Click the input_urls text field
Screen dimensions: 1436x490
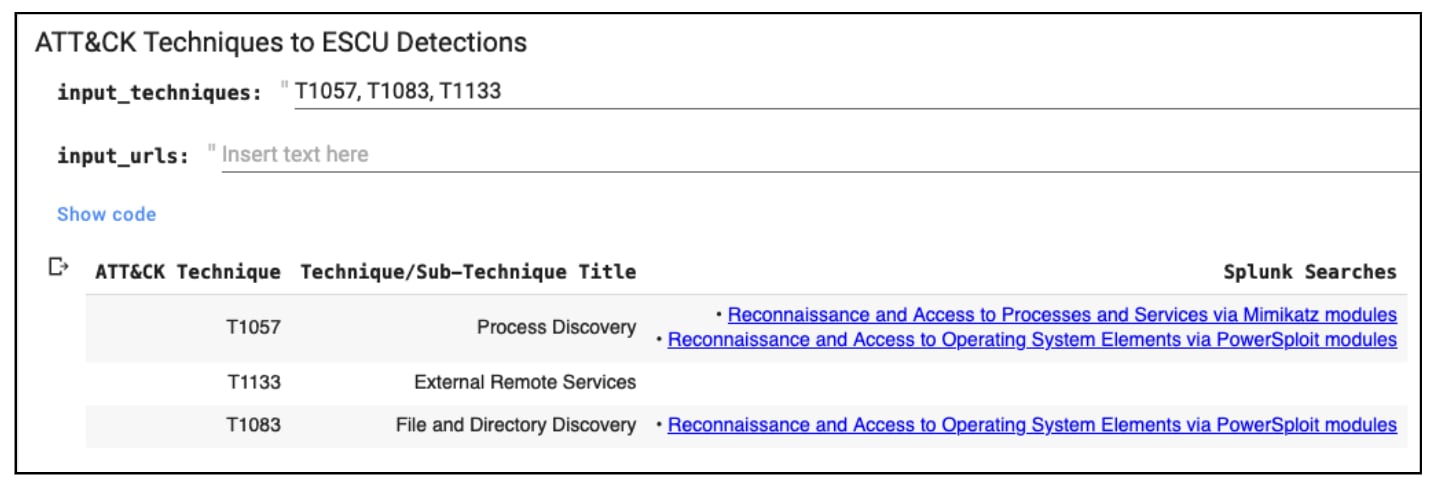820,155
